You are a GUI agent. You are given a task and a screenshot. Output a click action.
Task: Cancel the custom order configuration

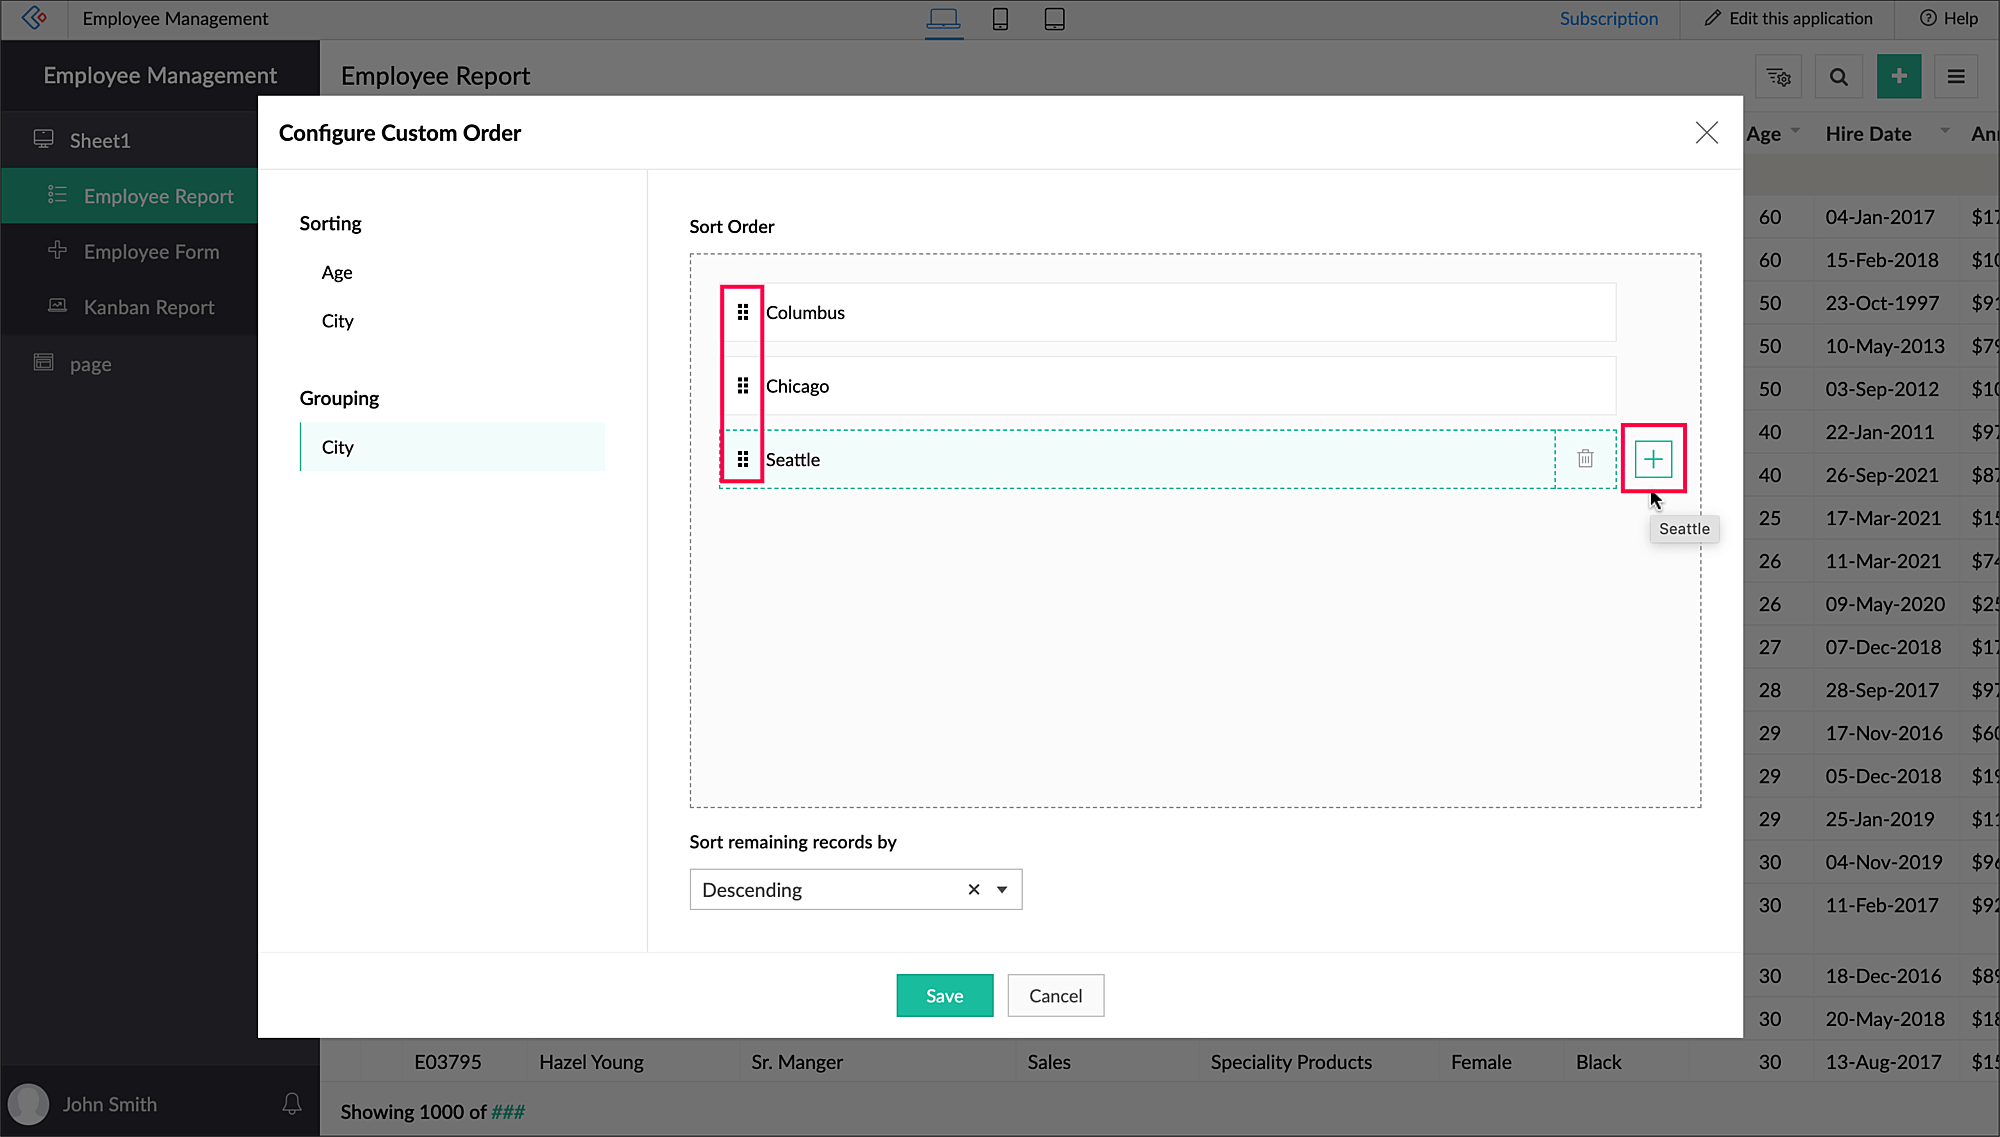pyautogui.click(x=1055, y=995)
